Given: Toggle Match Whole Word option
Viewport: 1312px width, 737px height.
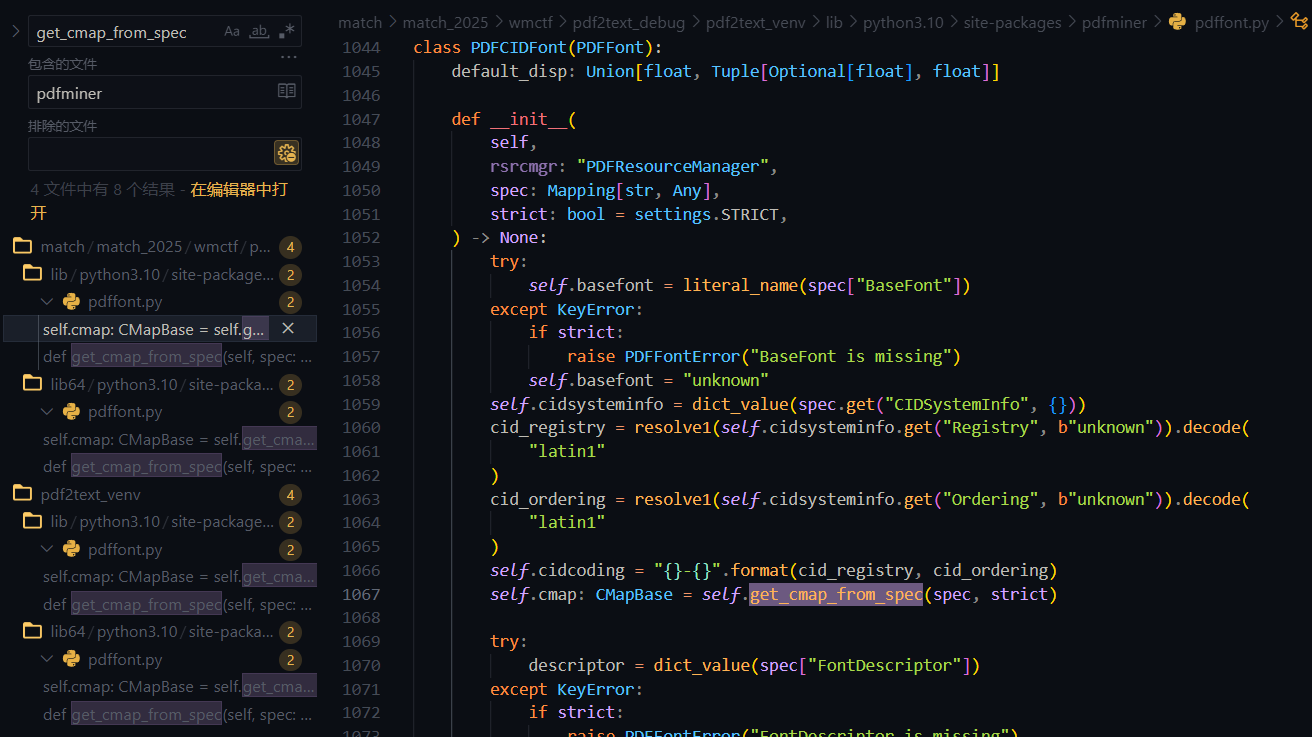Looking at the screenshot, I should tap(259, 32).
